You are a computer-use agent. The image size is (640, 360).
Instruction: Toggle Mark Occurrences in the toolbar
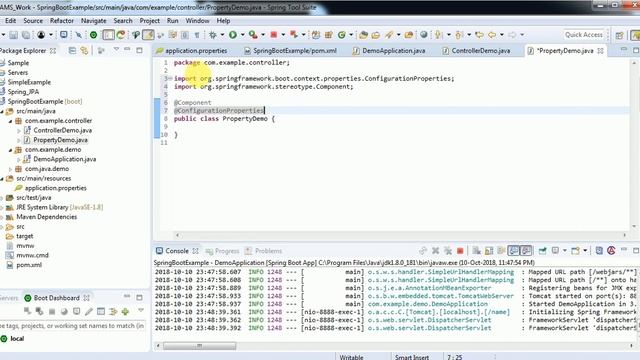(148, 35)
